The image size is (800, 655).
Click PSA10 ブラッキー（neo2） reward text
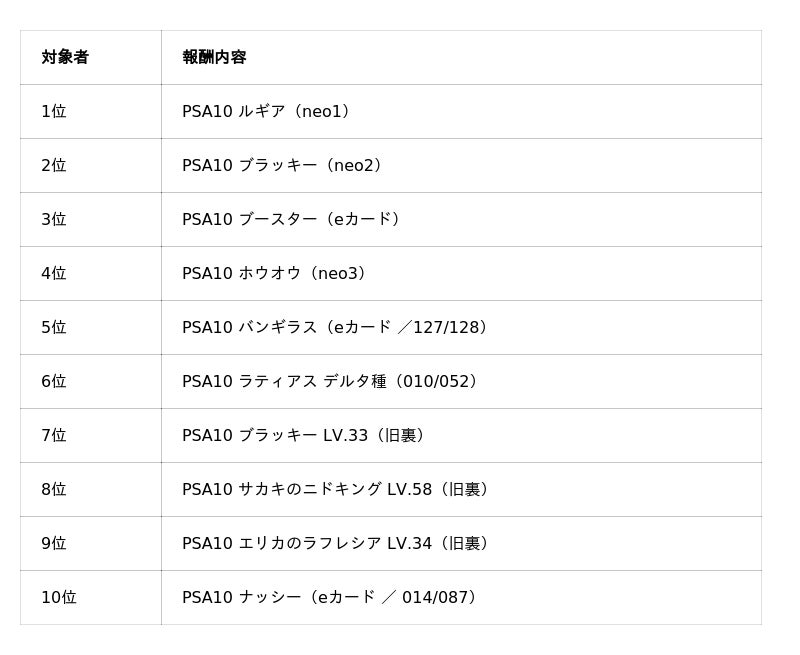click(x=284, y=165)
